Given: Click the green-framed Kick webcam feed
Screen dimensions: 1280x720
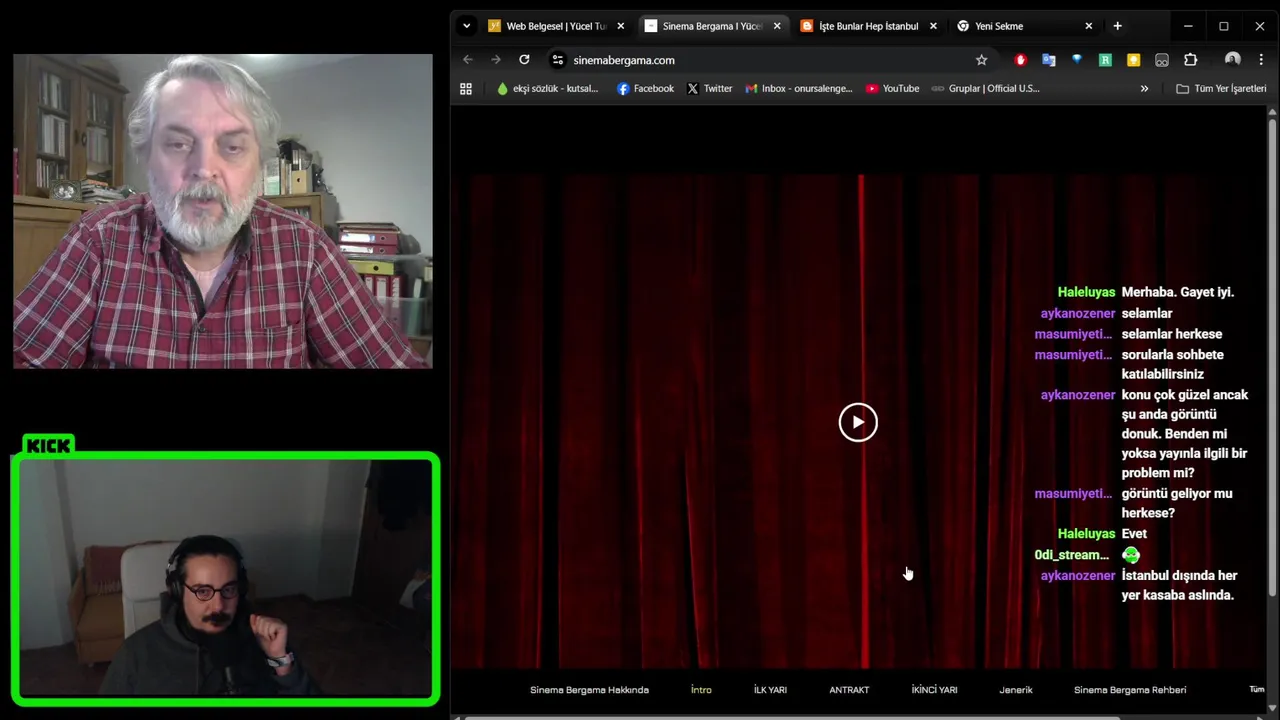Looking at the screenshot, I should coord(225,579).
